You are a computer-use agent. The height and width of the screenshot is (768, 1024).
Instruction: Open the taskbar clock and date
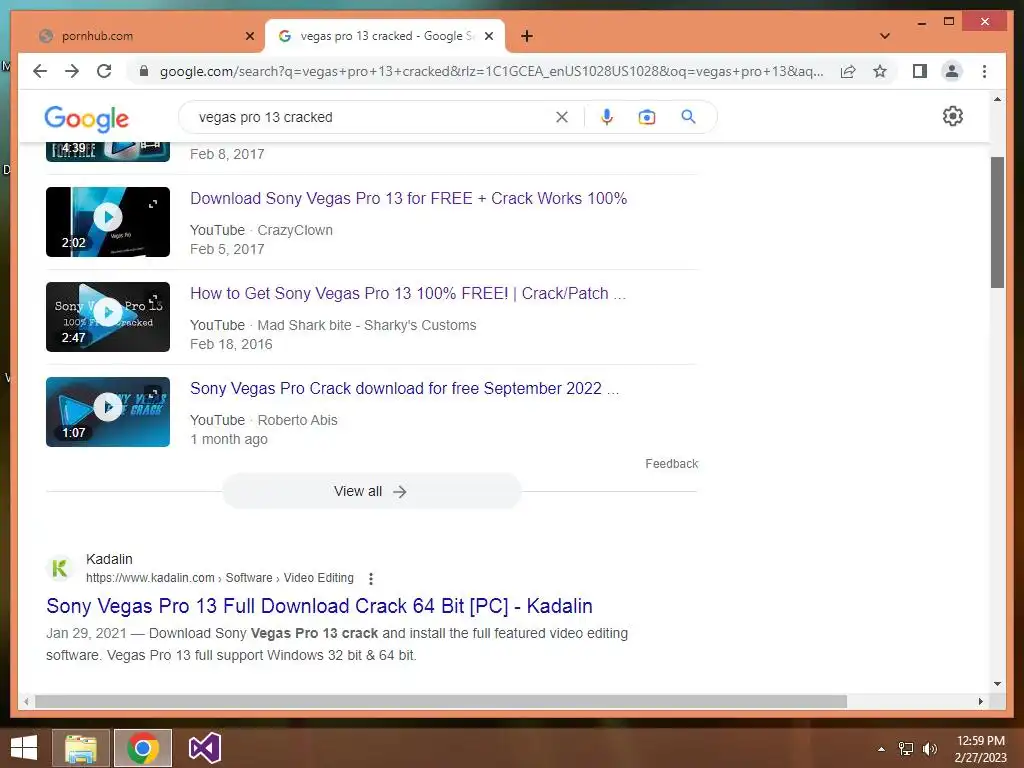[981, 749]
